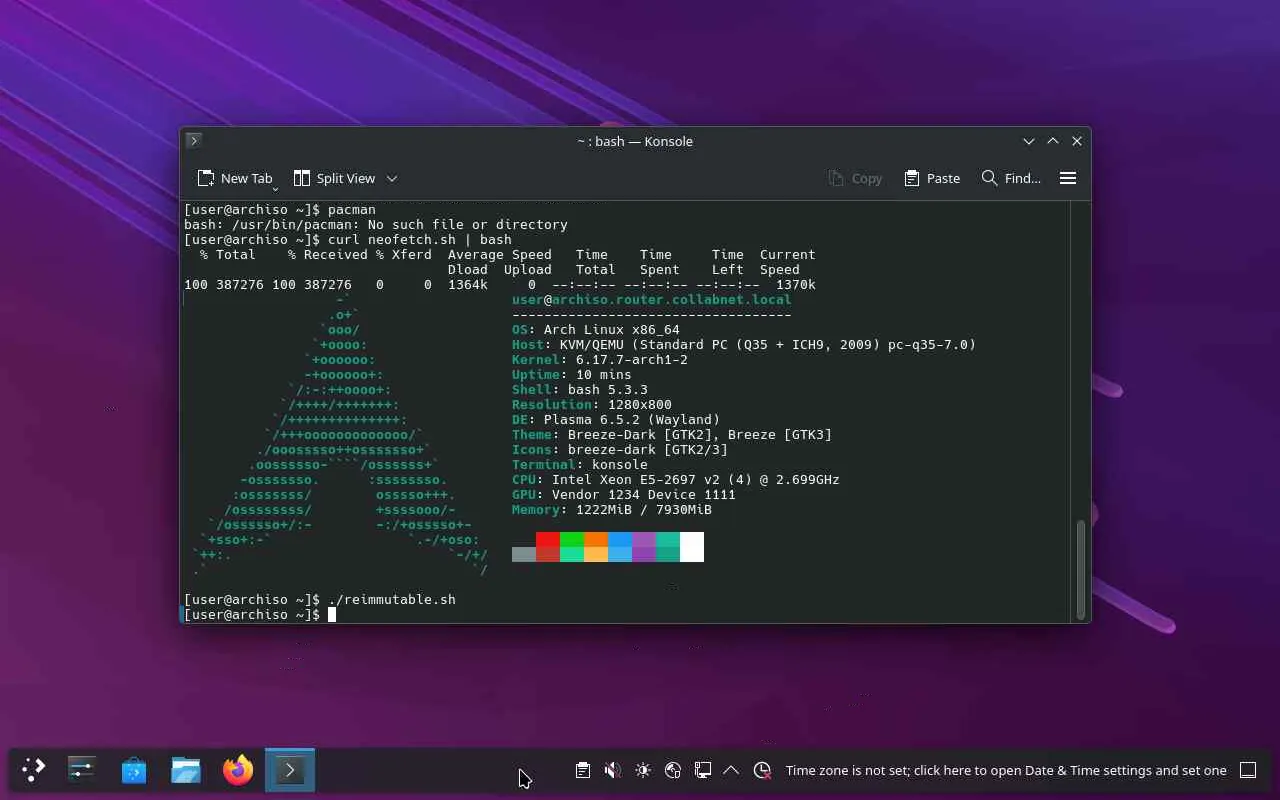Click the Konsole title text "~ : bash — Konsole"
This screenshot has height=800, width=1280.
coord(635,141)
